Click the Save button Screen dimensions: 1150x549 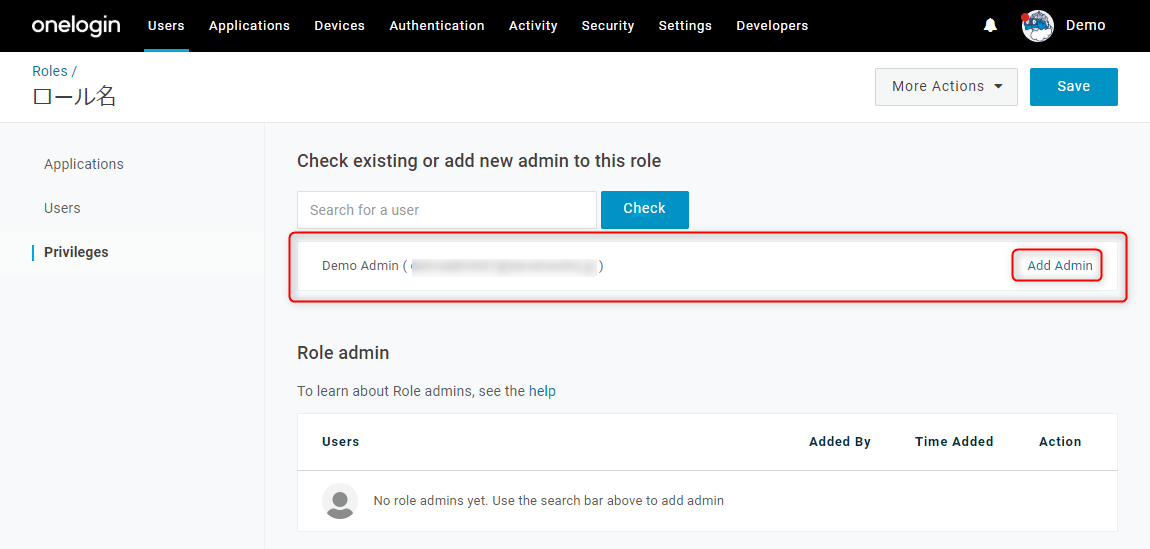click(1074, 86)
